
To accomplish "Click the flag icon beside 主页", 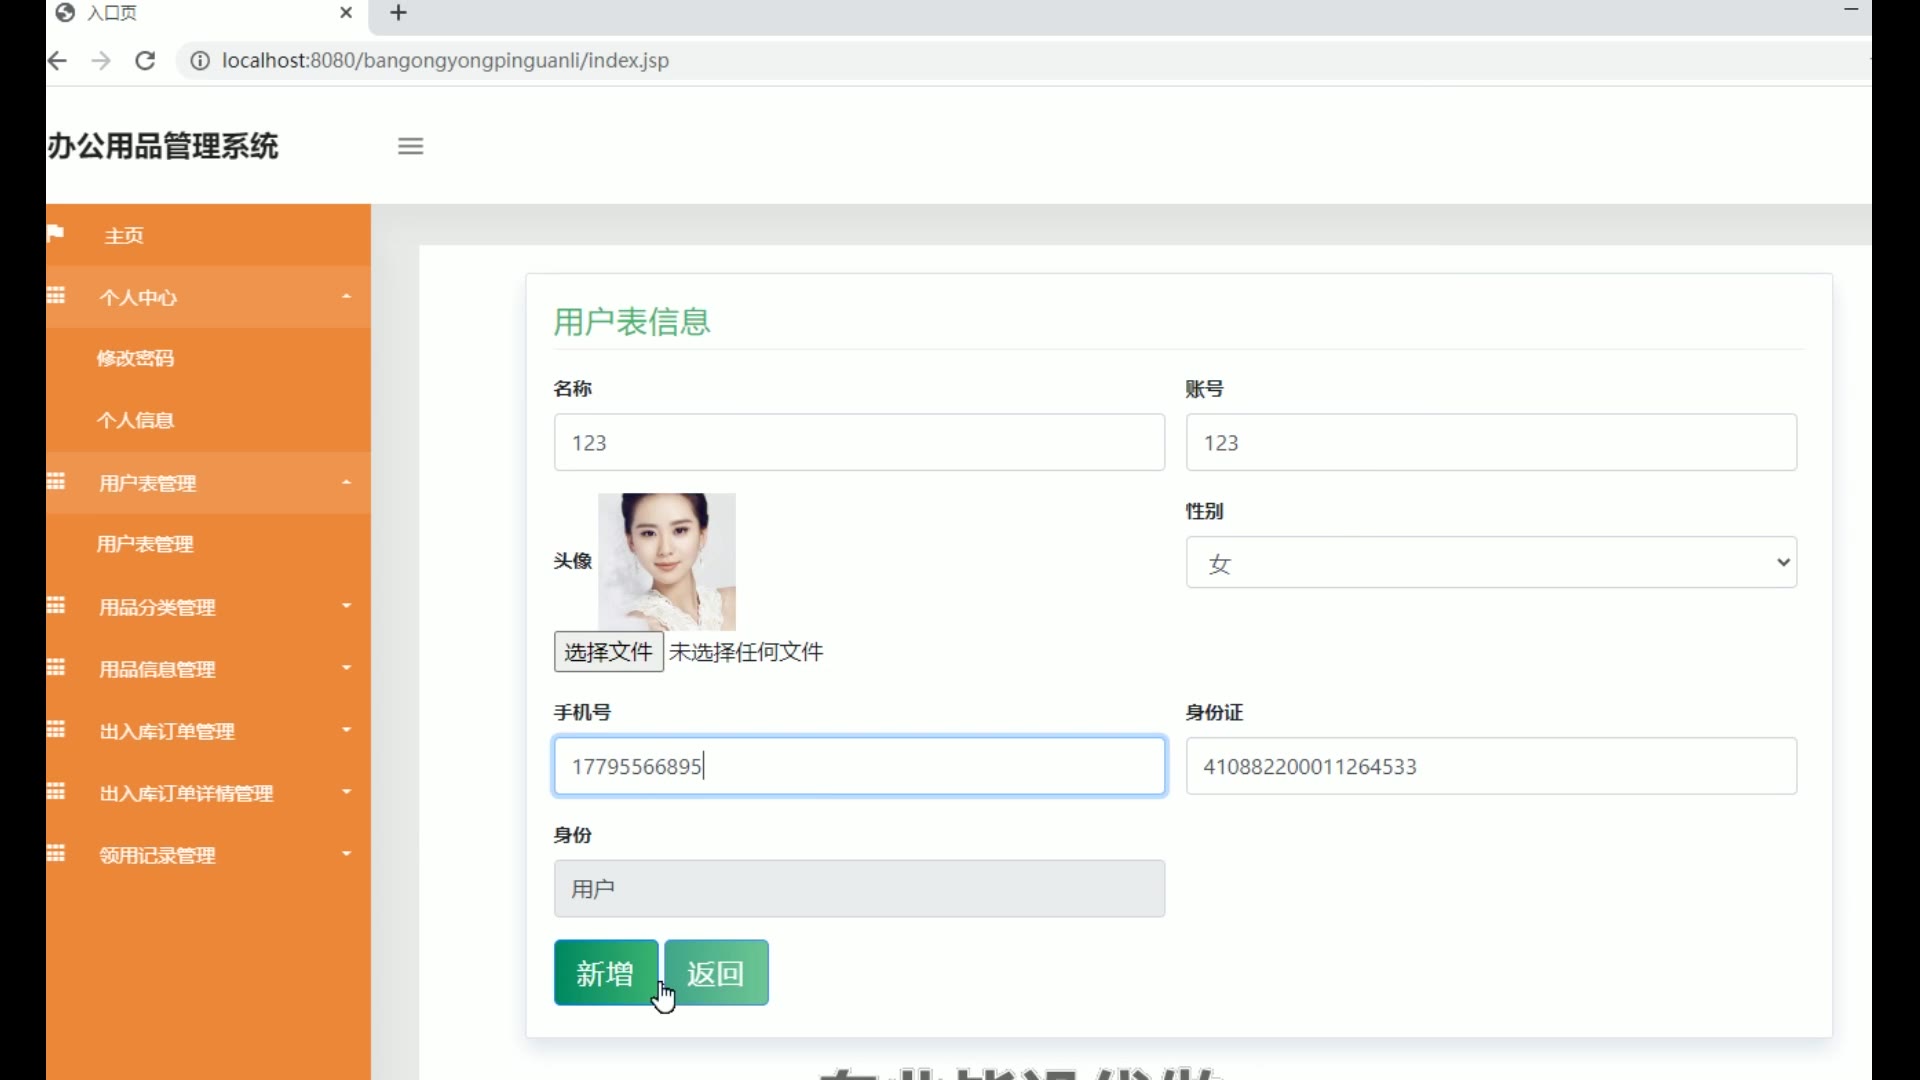I will [56, 233].
